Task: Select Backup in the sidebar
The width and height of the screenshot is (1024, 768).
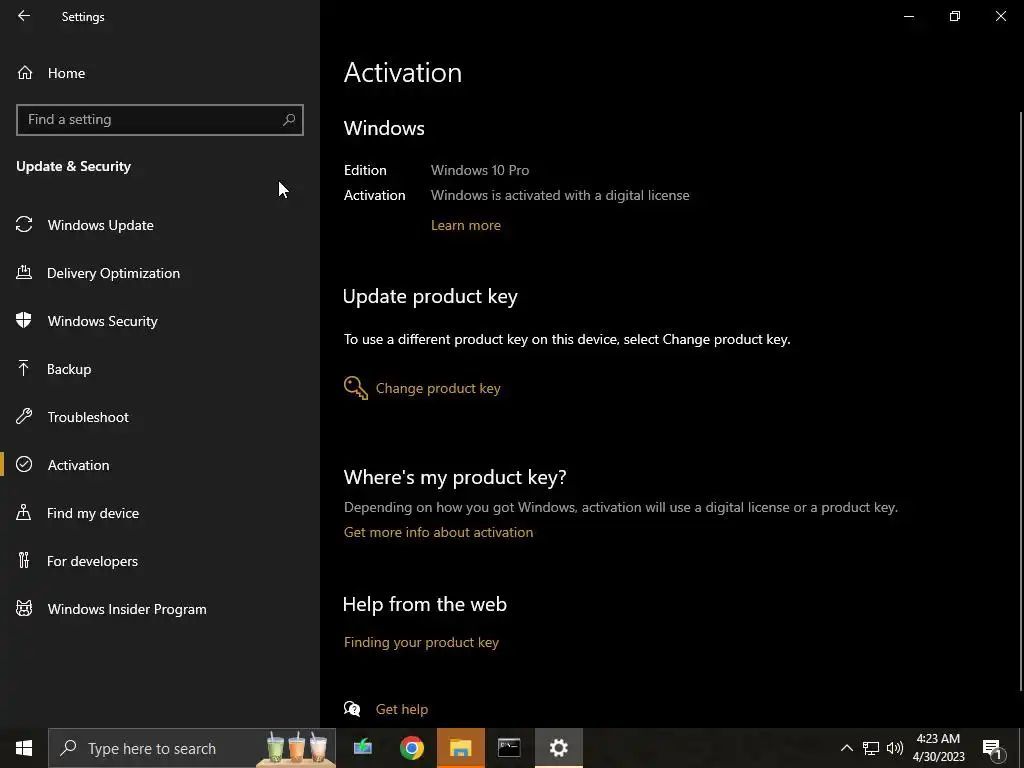Action: (x=69, y=369)
